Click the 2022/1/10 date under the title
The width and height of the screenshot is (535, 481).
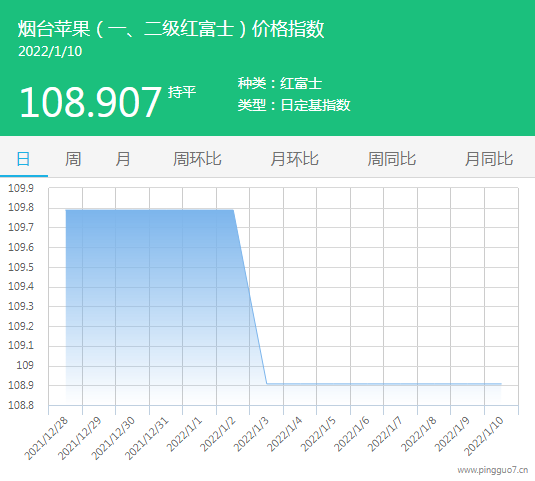click(50, 52)
